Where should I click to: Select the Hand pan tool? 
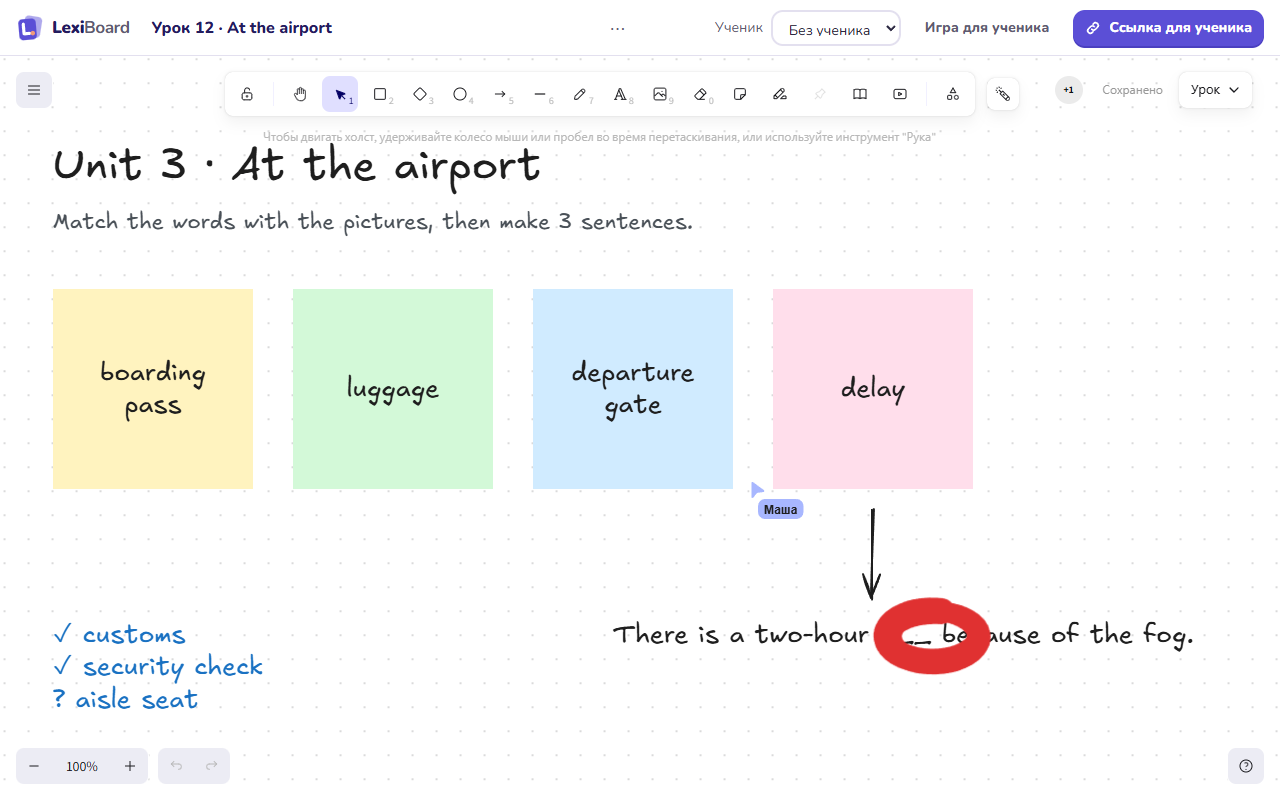coord(300,94)
